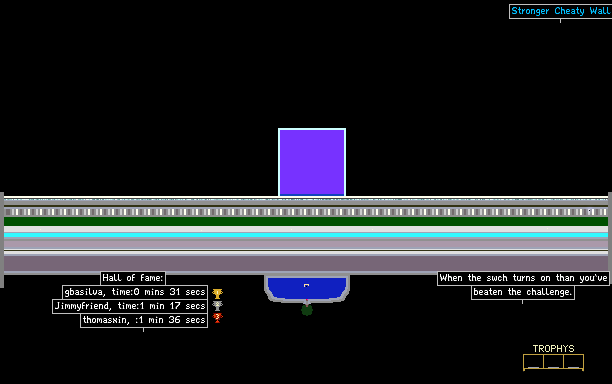Image resolution: width=612 pixels, height=384 pixels.
Task: Select the middle empty trophy slot
Action: click(553, 361)
